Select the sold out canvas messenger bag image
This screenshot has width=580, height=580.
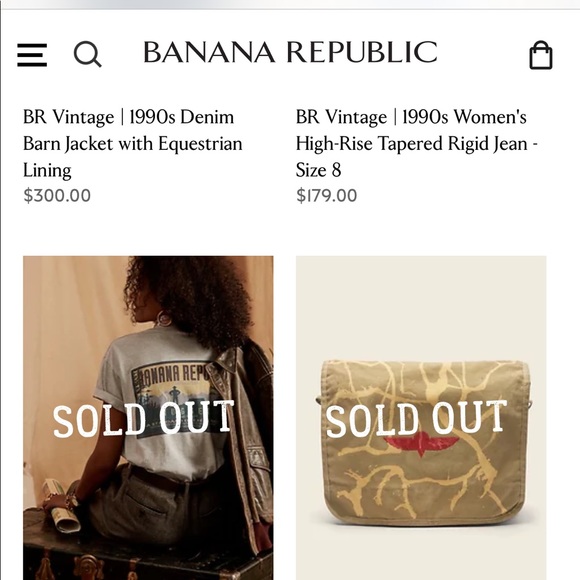click(x=421, y=418)
